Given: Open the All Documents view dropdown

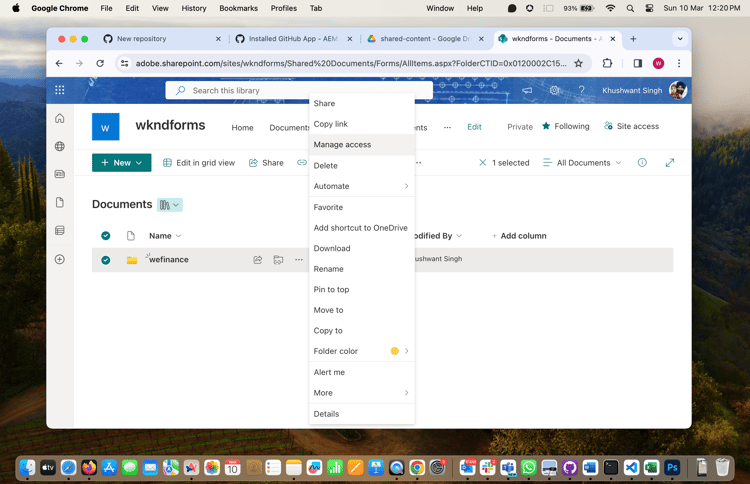Looking at the screenshot, I should 582,163.
